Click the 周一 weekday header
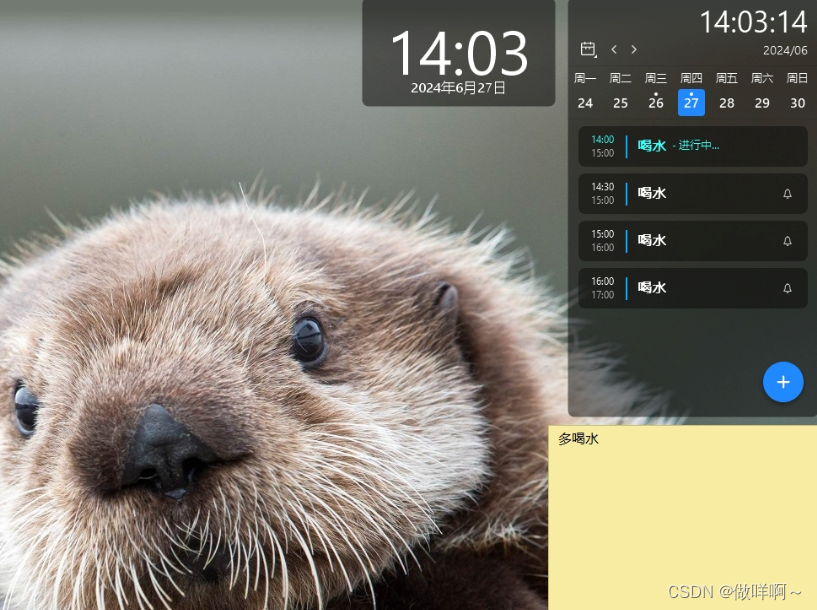The width and height of the screenshot is (817, 610). pos(585,78)
